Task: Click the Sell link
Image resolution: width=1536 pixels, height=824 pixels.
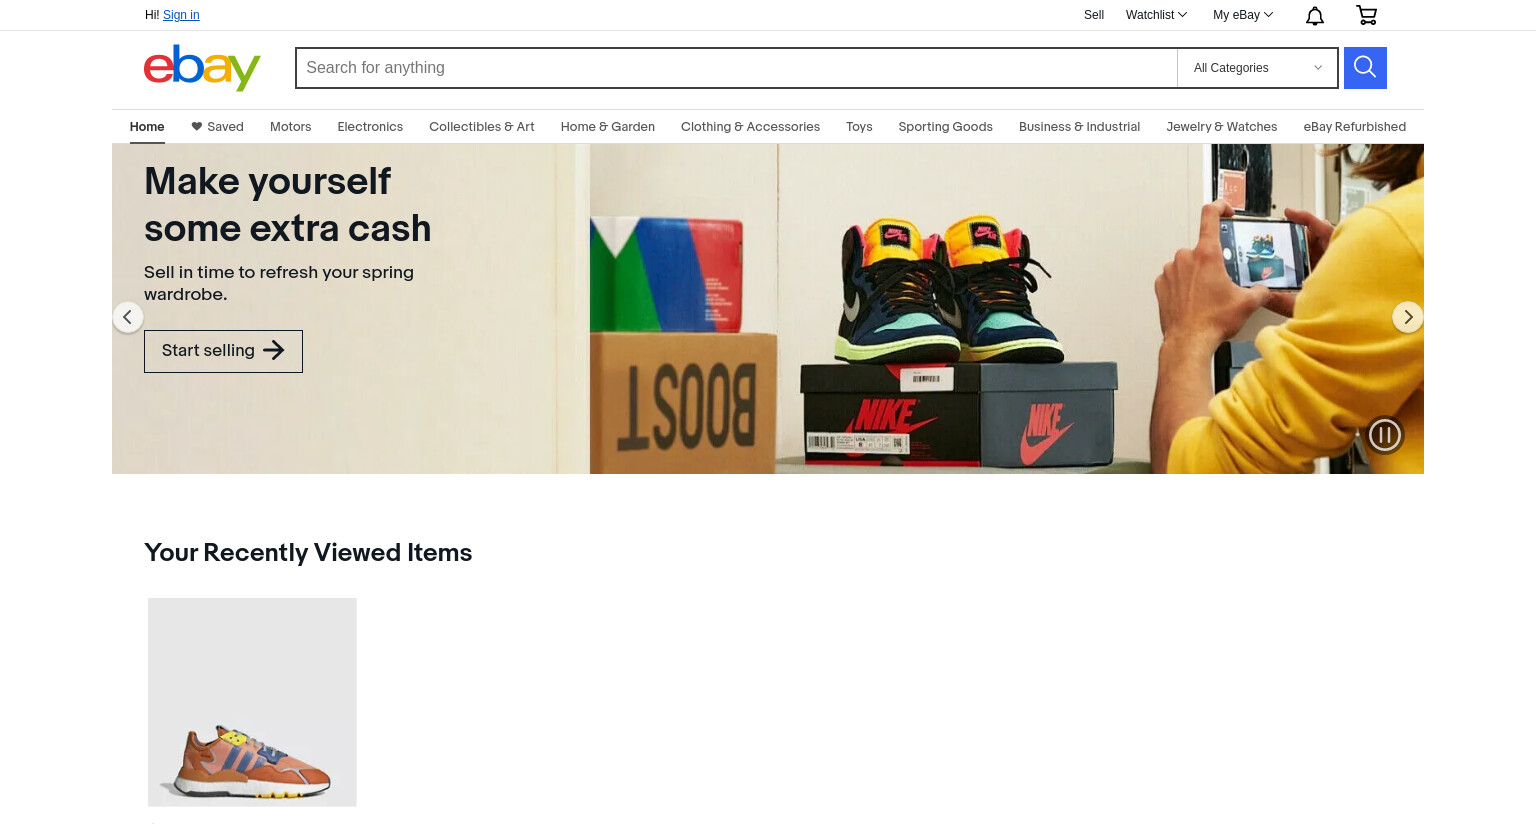Action: 1094,15
